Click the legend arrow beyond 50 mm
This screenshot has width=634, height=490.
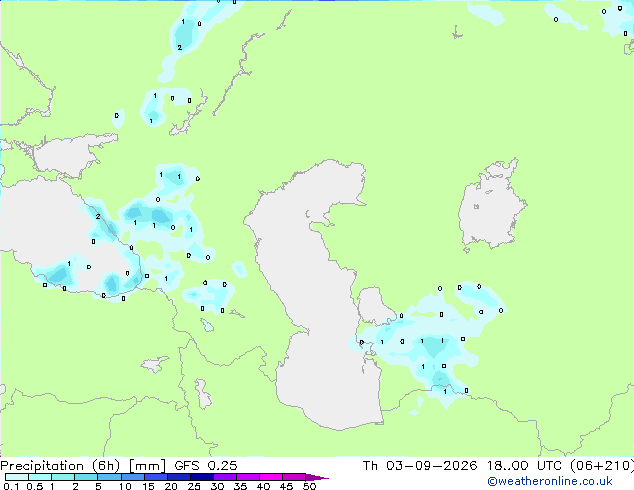[317, 477]
